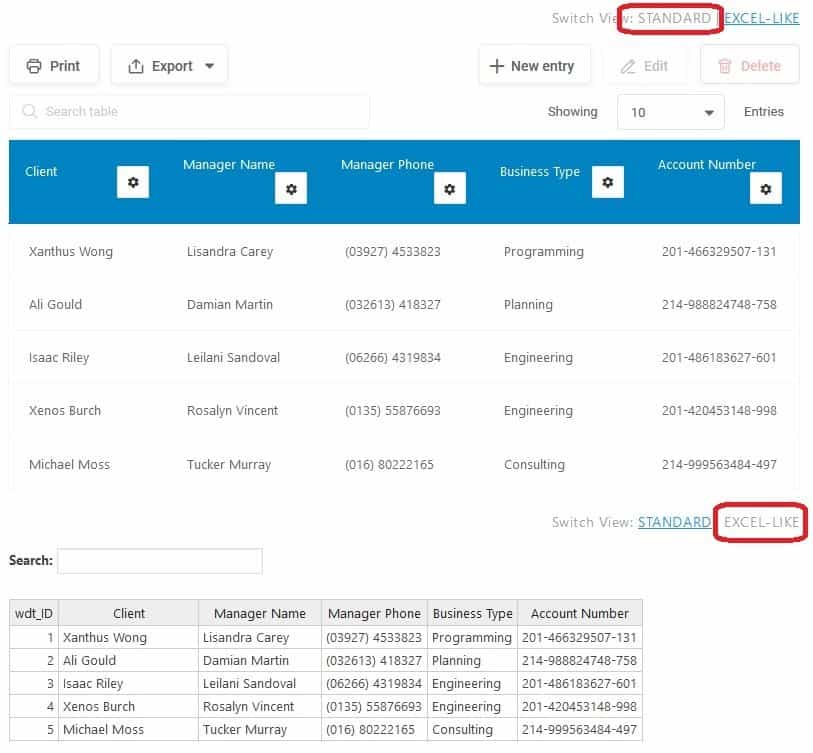Viewport: 813px width, 753px height.
Task: Select (0135) 55876693 cell in Excel-like table
Action: [x=374, y=706]
